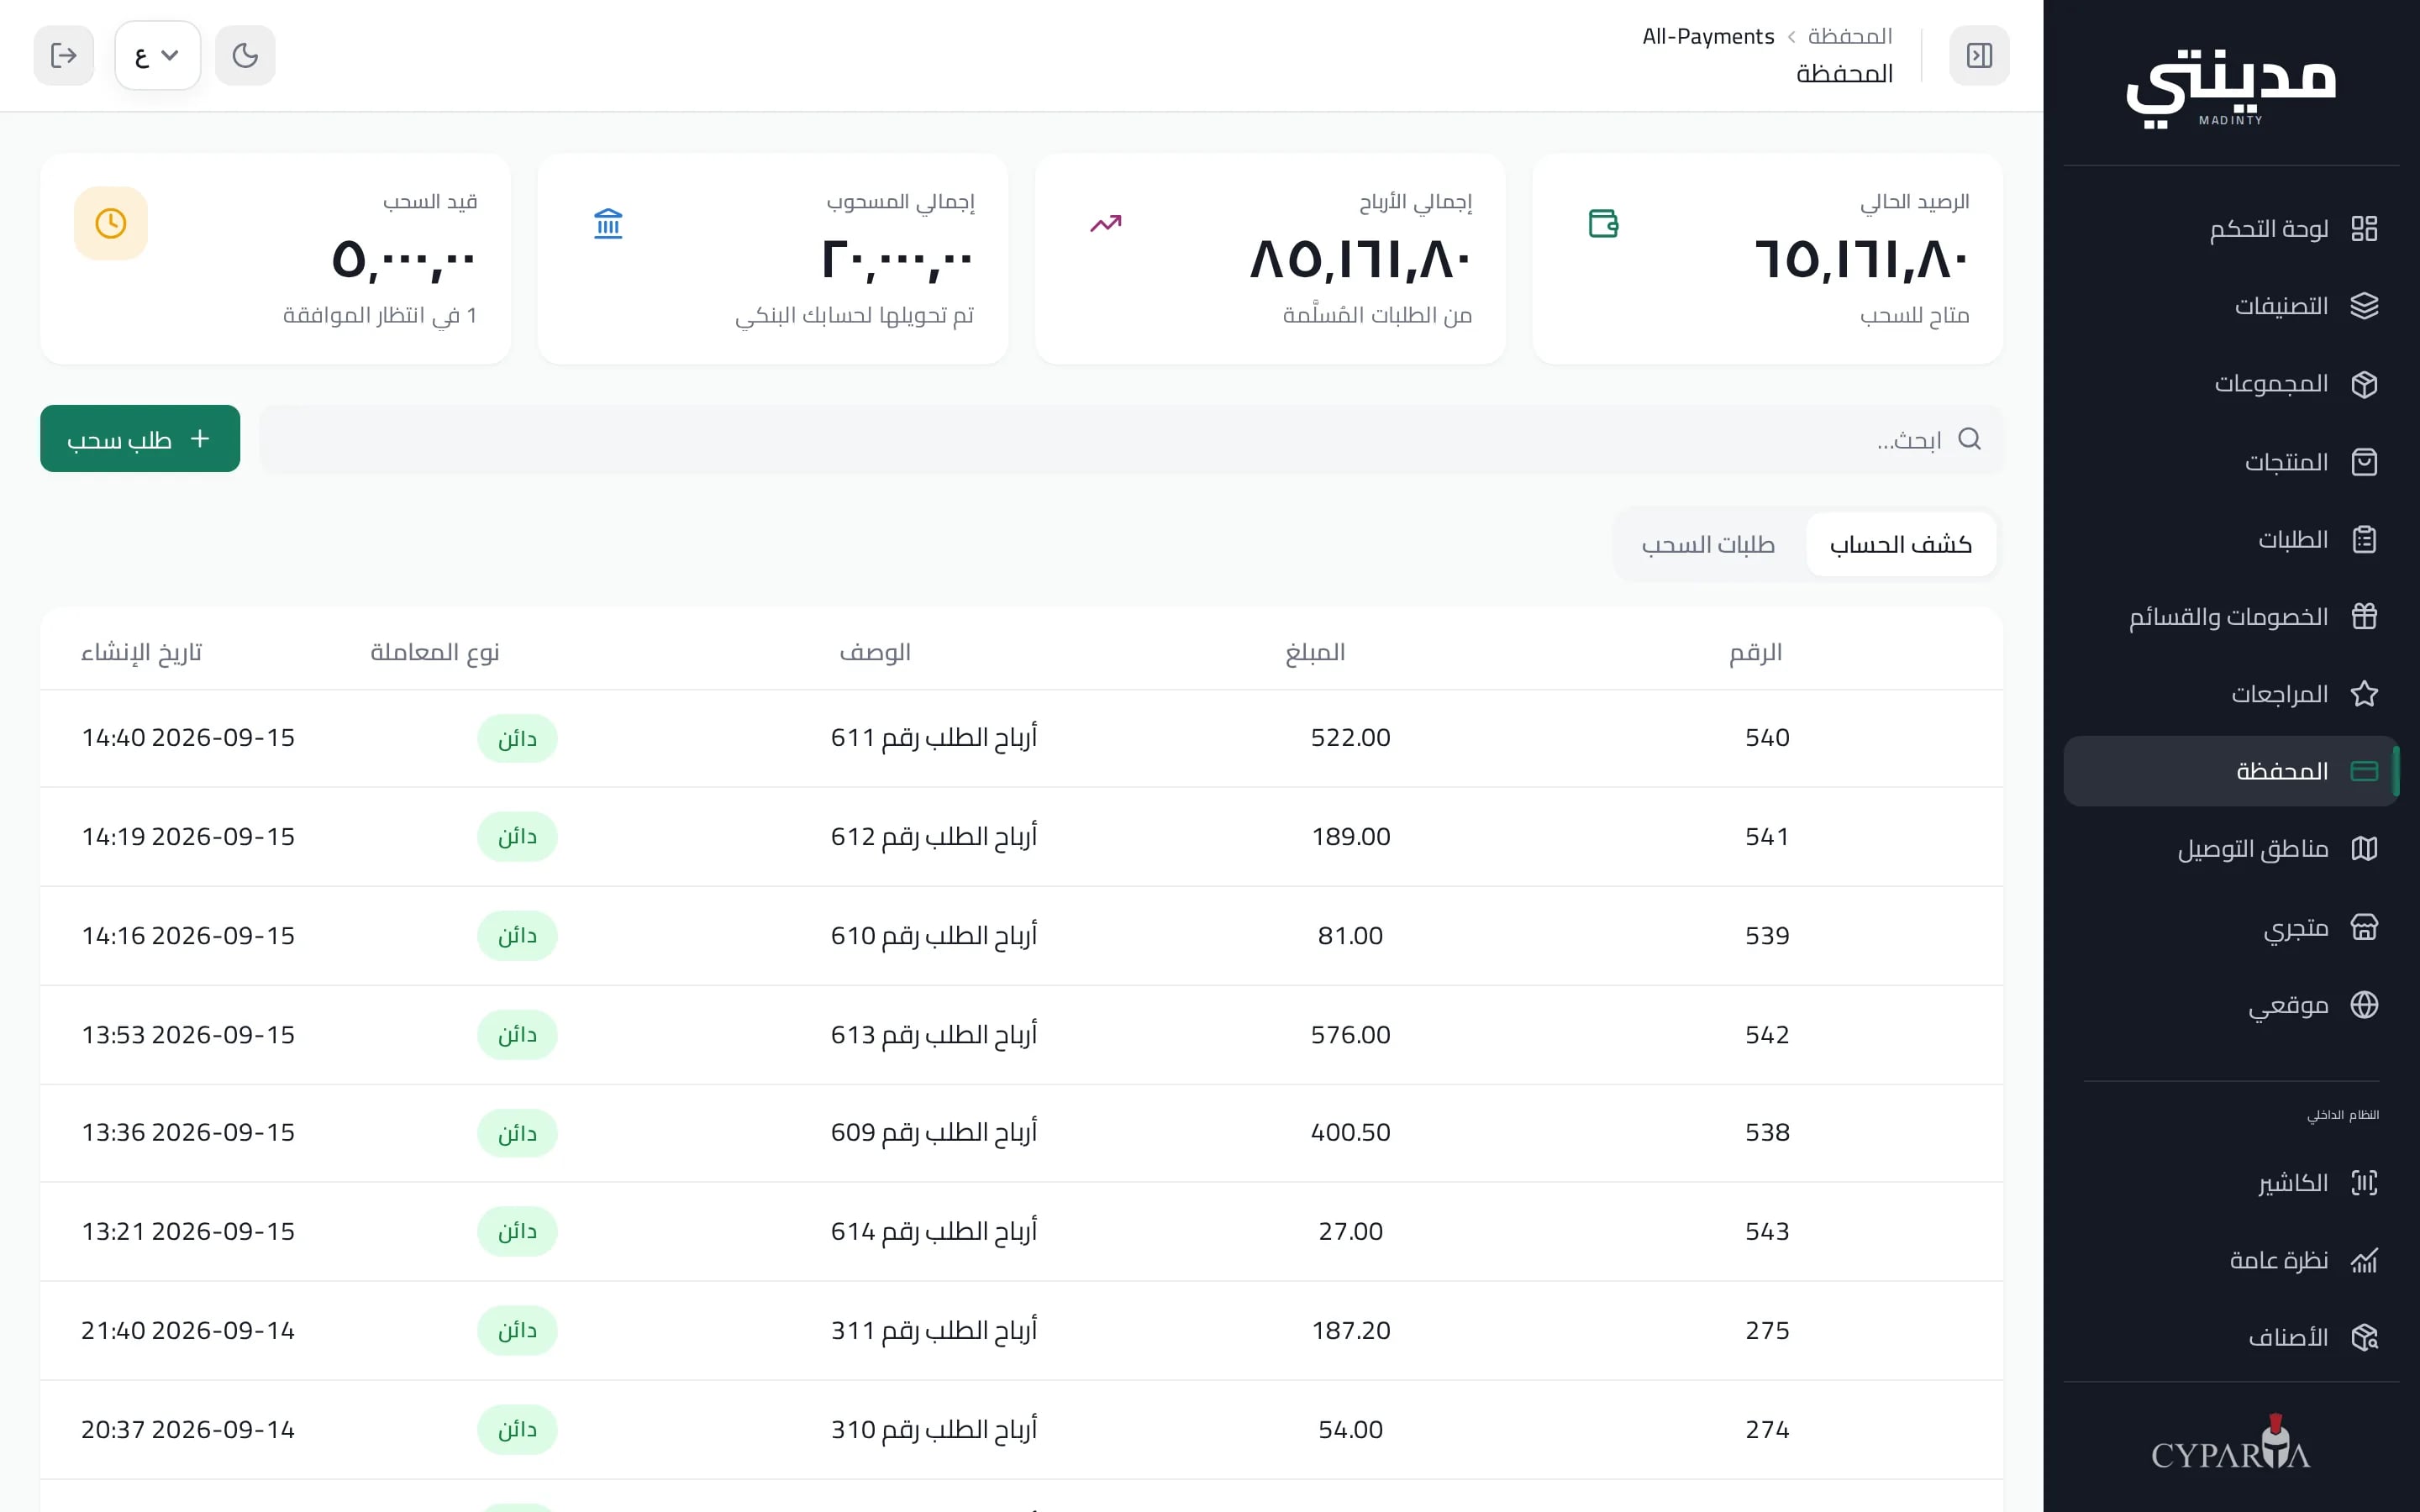Open الأصناف package search icon
This screenshot has width=2420, height=1512.
2364,1337
